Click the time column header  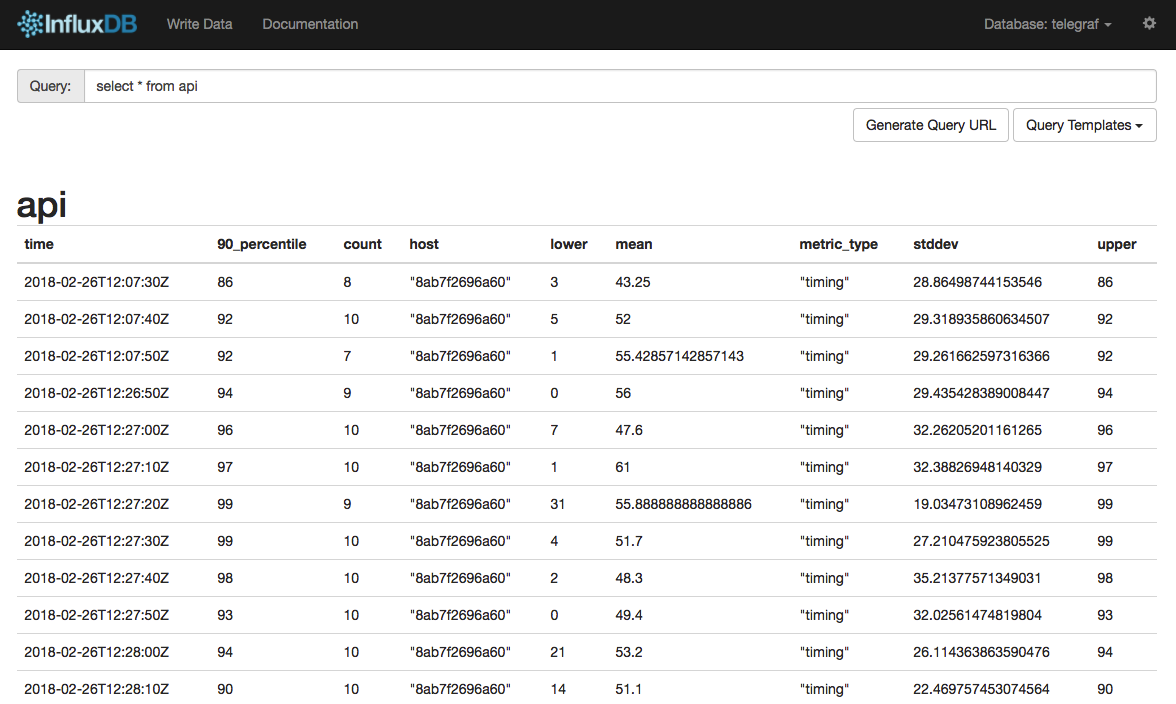(39, 244)
